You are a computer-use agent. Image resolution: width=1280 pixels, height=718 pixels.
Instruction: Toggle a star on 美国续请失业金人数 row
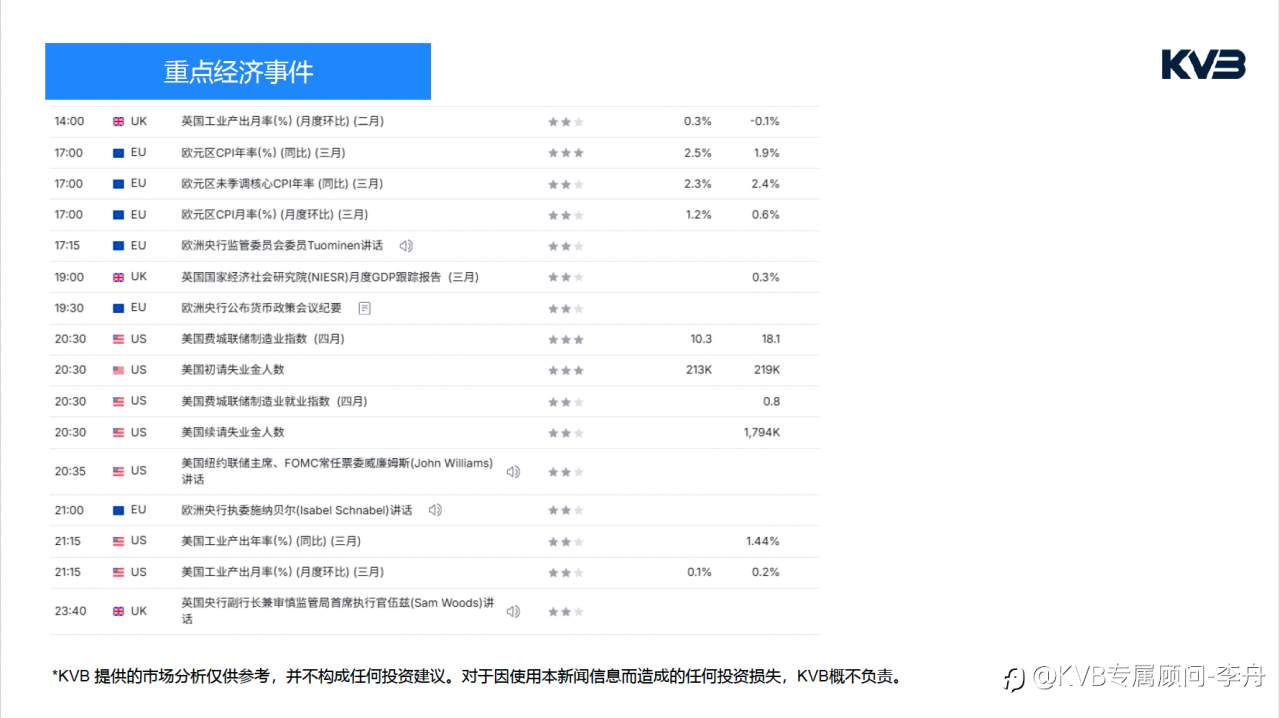tap(565, 432)
